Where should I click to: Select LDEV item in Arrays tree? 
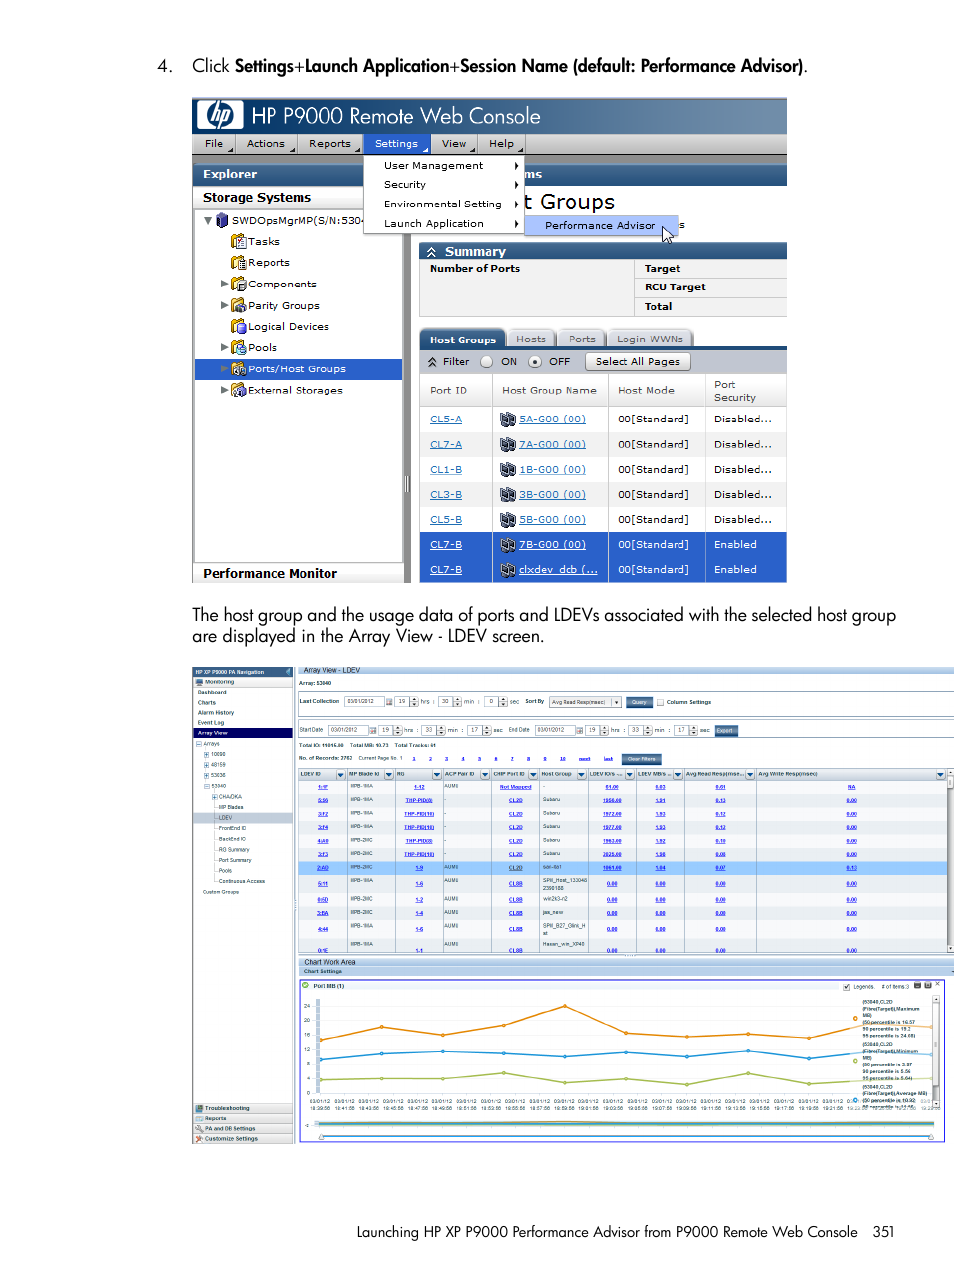pyautogui.click(x=225, y=817)
